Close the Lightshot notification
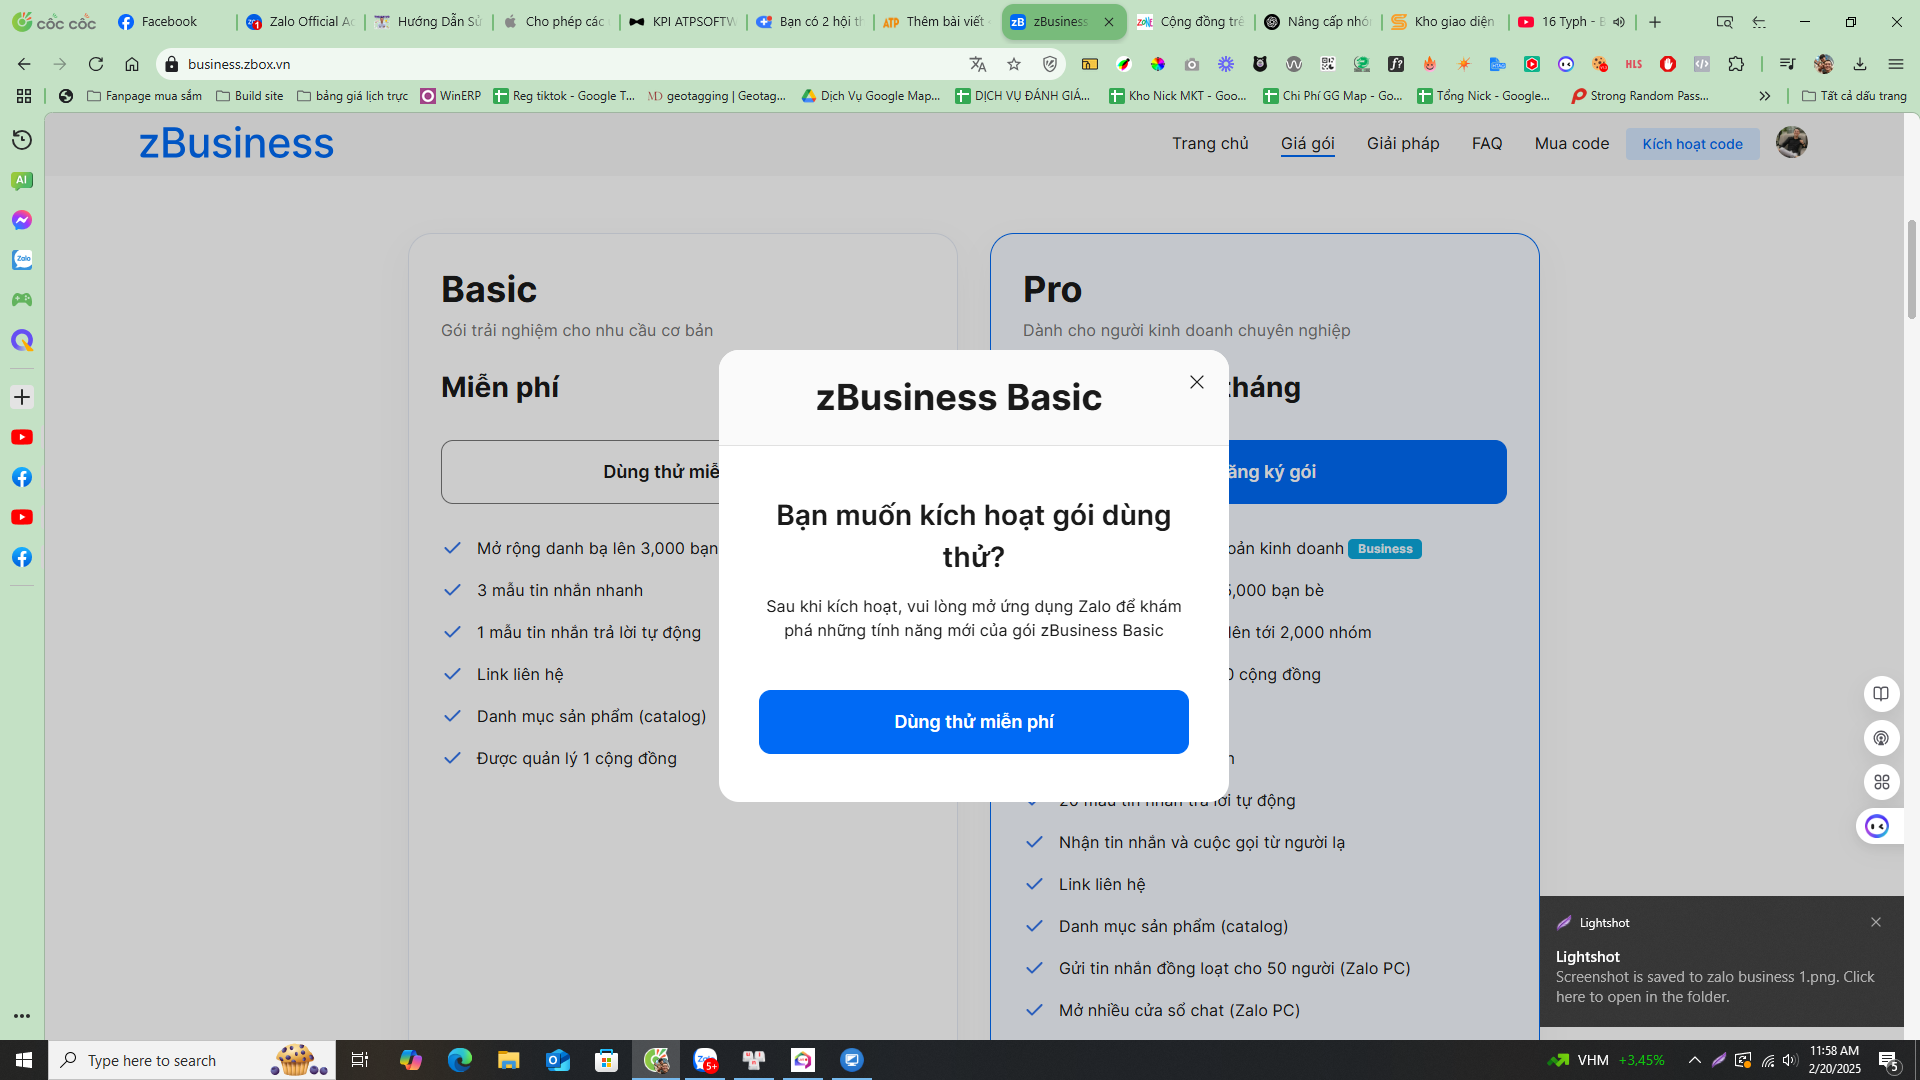Screen dimensions: 1920x1080 [x=1876, y=922]
